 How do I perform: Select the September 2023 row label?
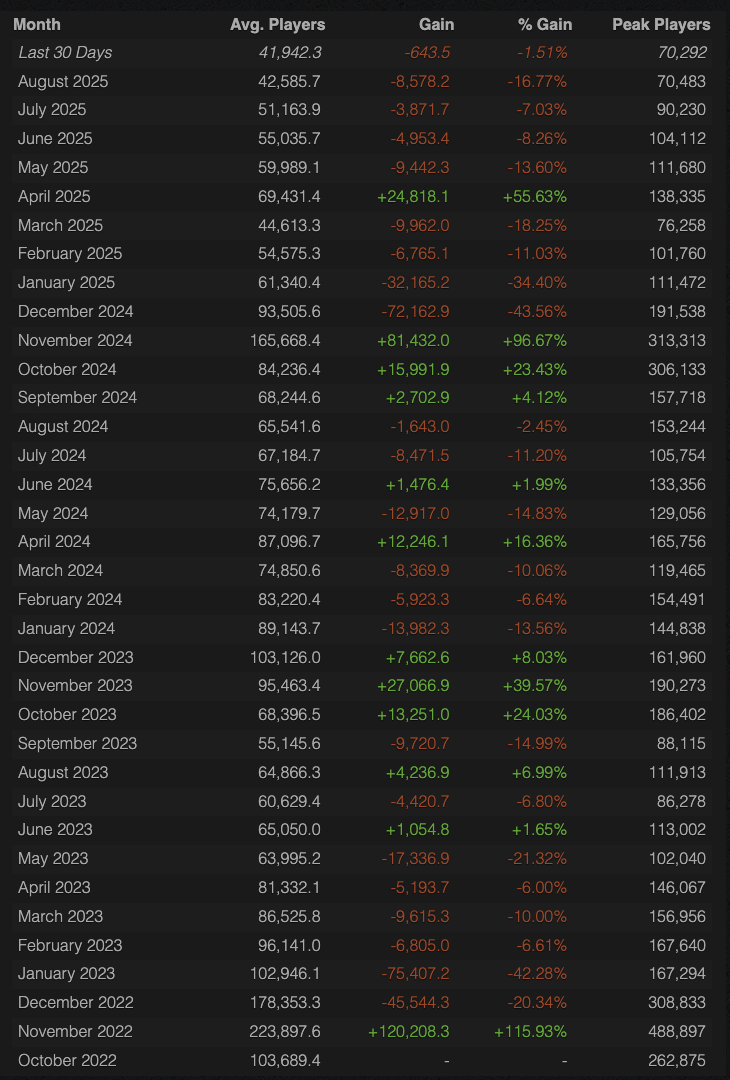[77, 743]
